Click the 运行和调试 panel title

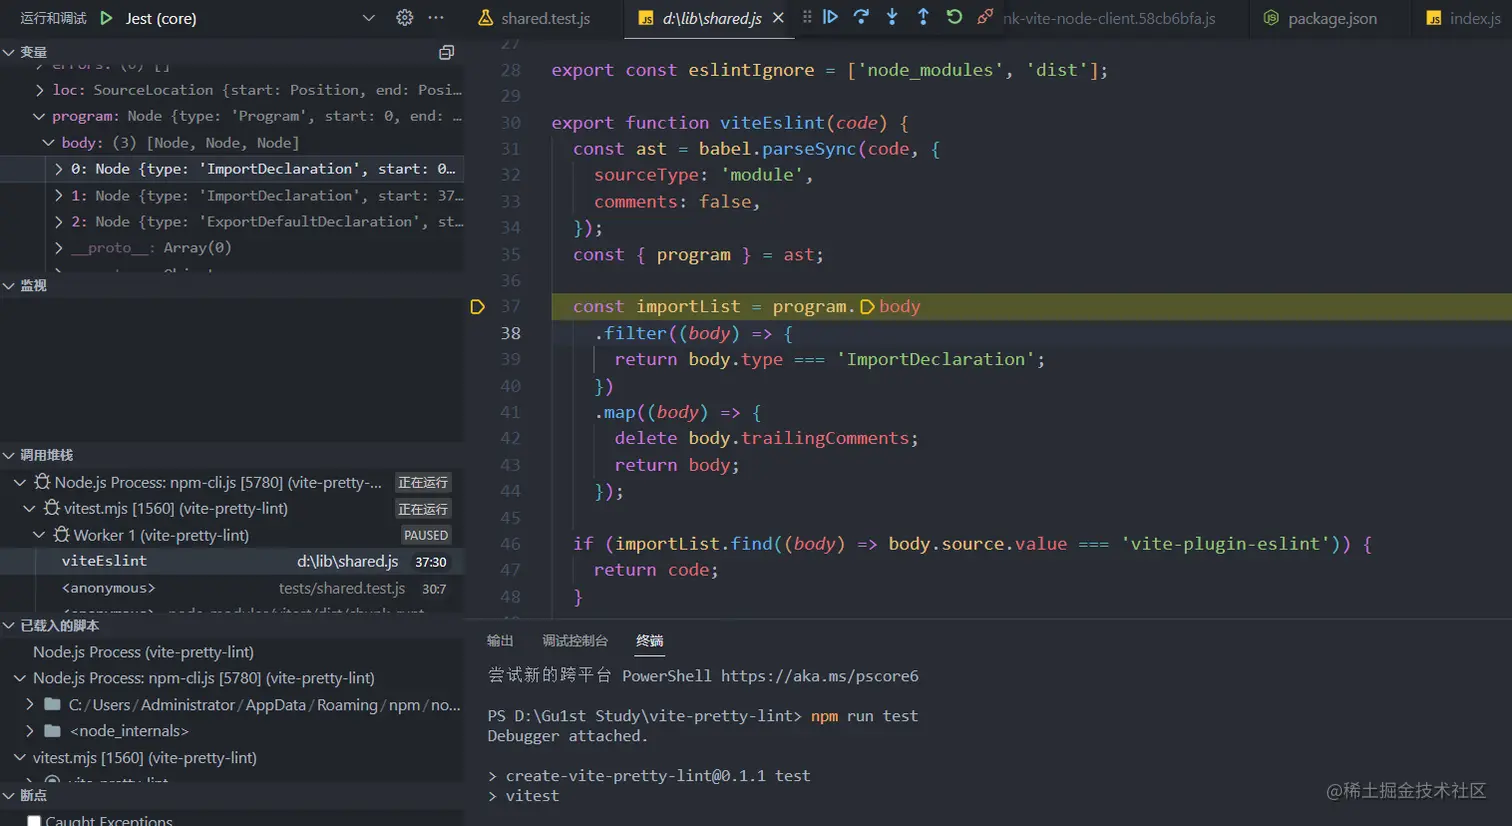(53, 18)
